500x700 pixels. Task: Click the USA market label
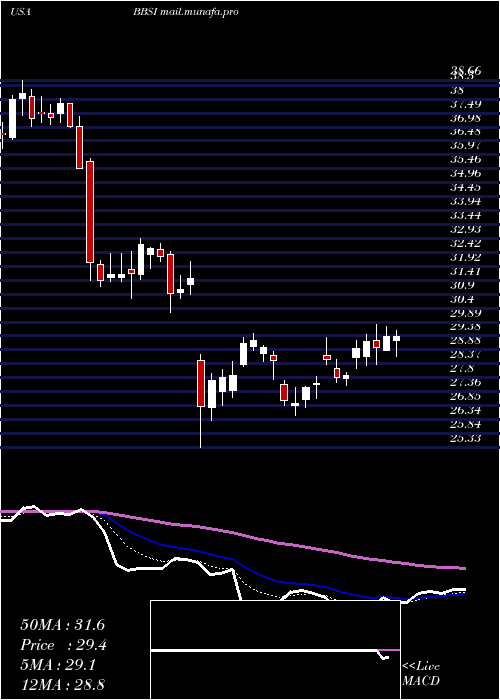(x=20, y=12)
